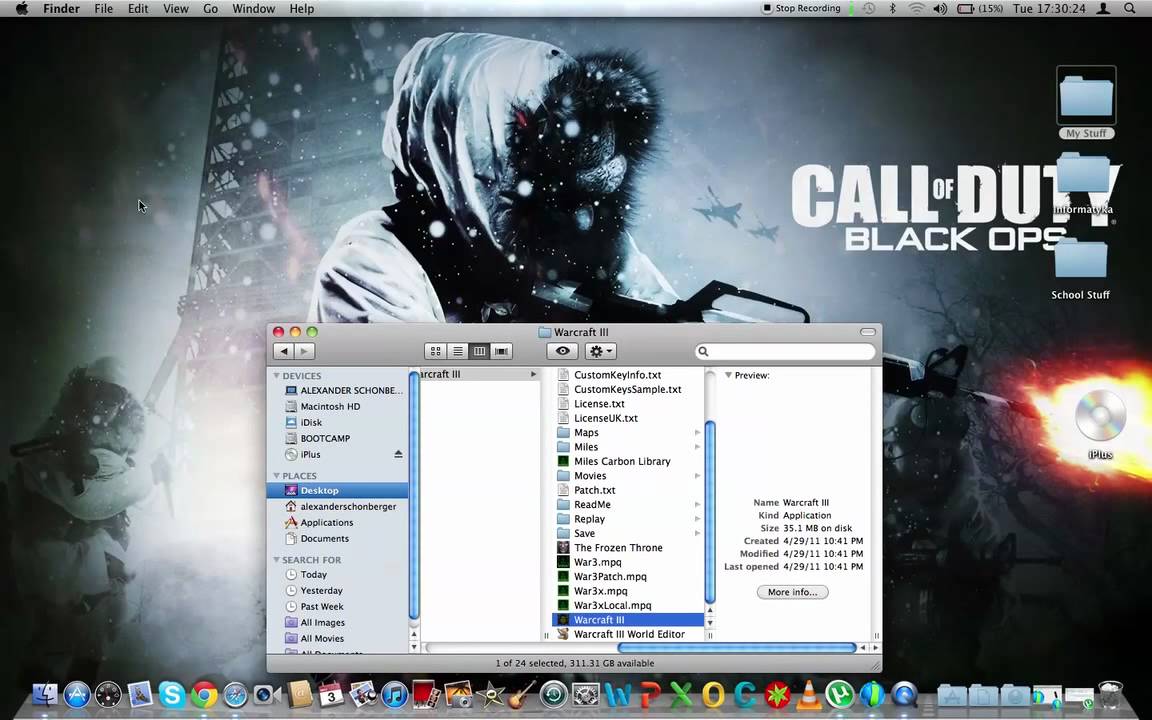Click Stop Recording in menu bar
1152x720 pixels.
(x=801, y=9)
